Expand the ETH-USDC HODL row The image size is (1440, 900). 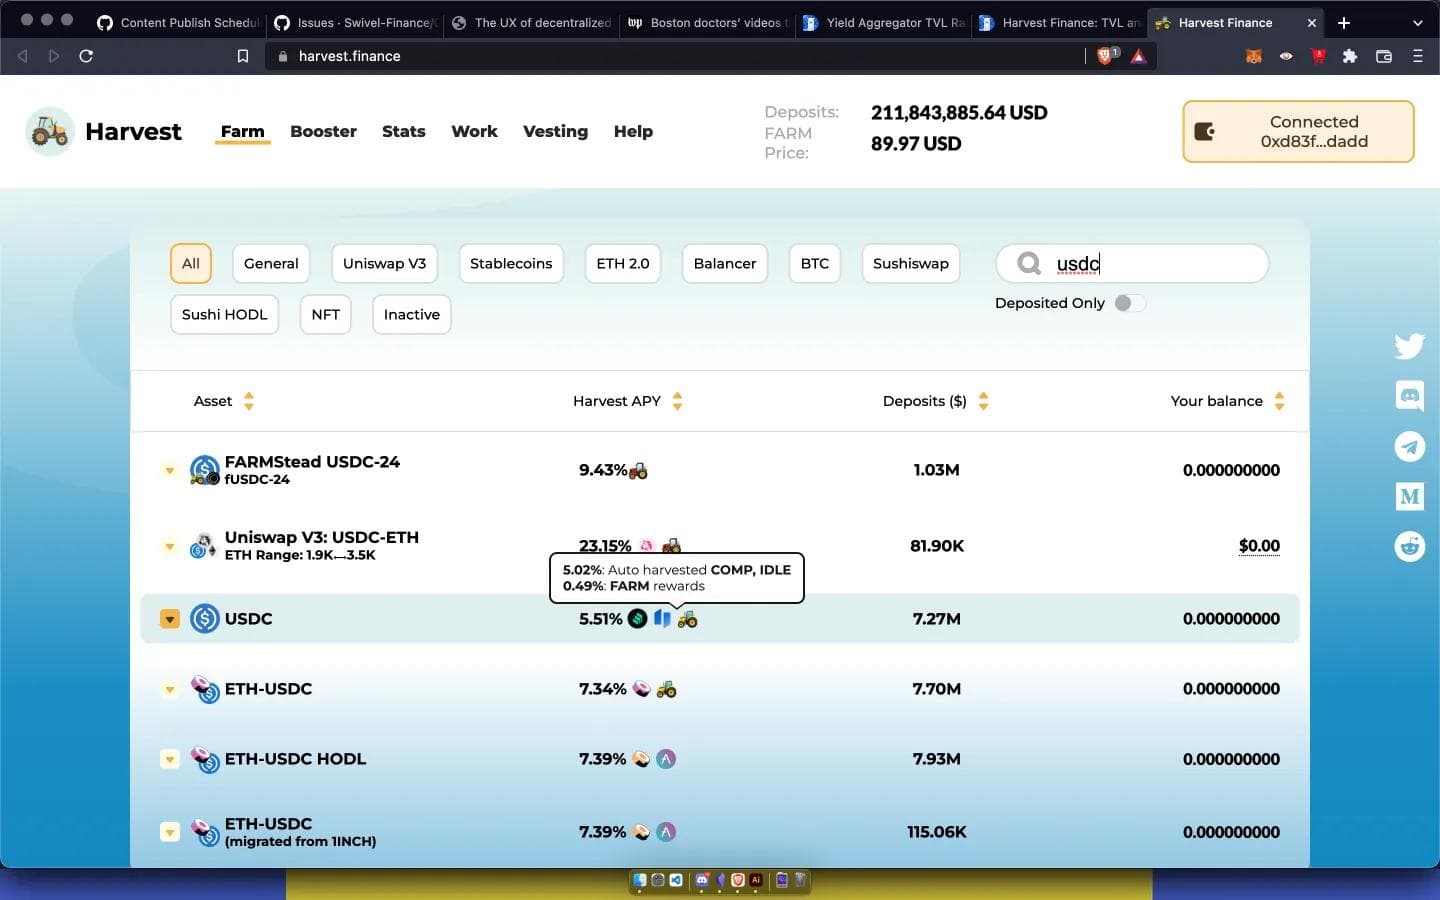[170, 759]
